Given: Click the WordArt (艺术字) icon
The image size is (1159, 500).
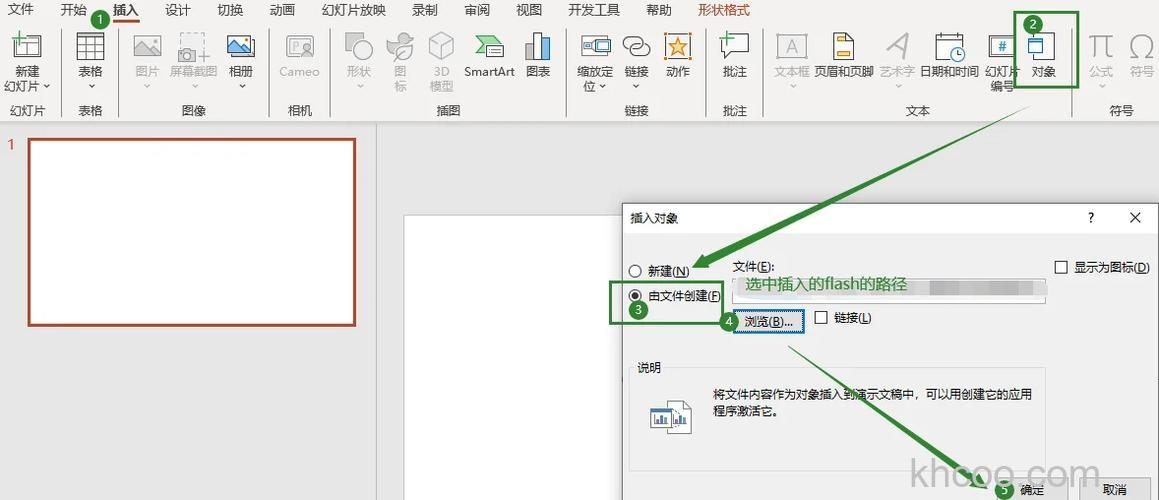Looking at the screenshot, I should pyautogui.click(x=897, y=47).
